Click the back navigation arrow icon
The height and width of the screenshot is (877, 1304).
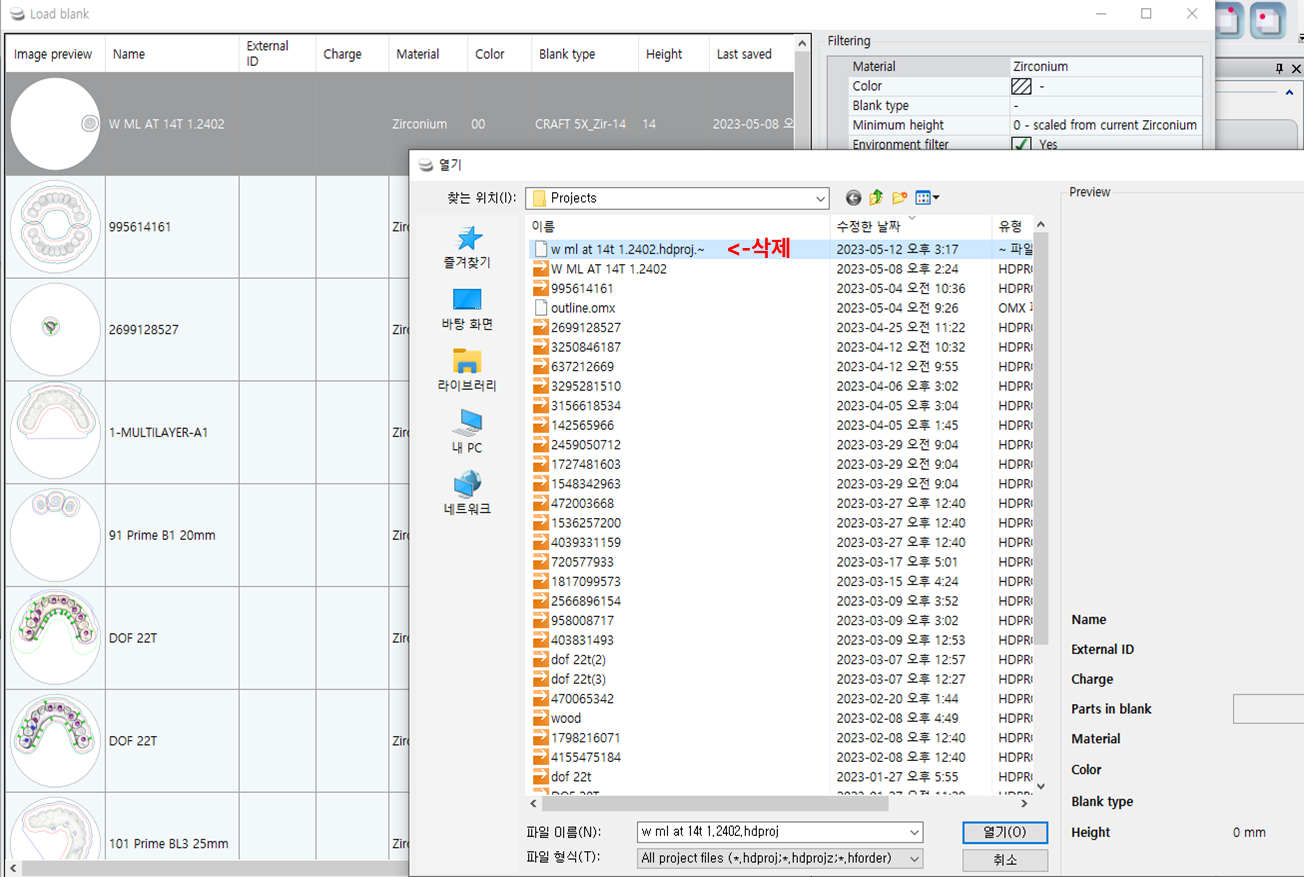pyautogui.click(x=853, y=198)
